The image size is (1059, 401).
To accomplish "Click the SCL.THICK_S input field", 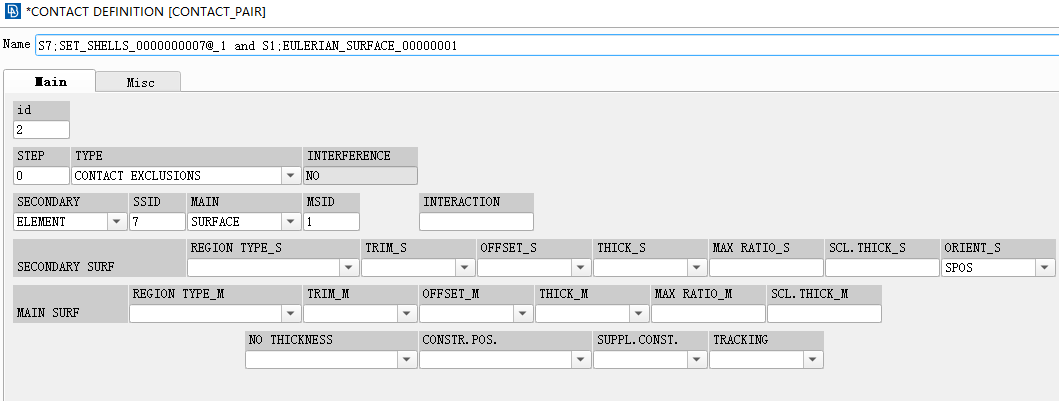I will (882, 267).
